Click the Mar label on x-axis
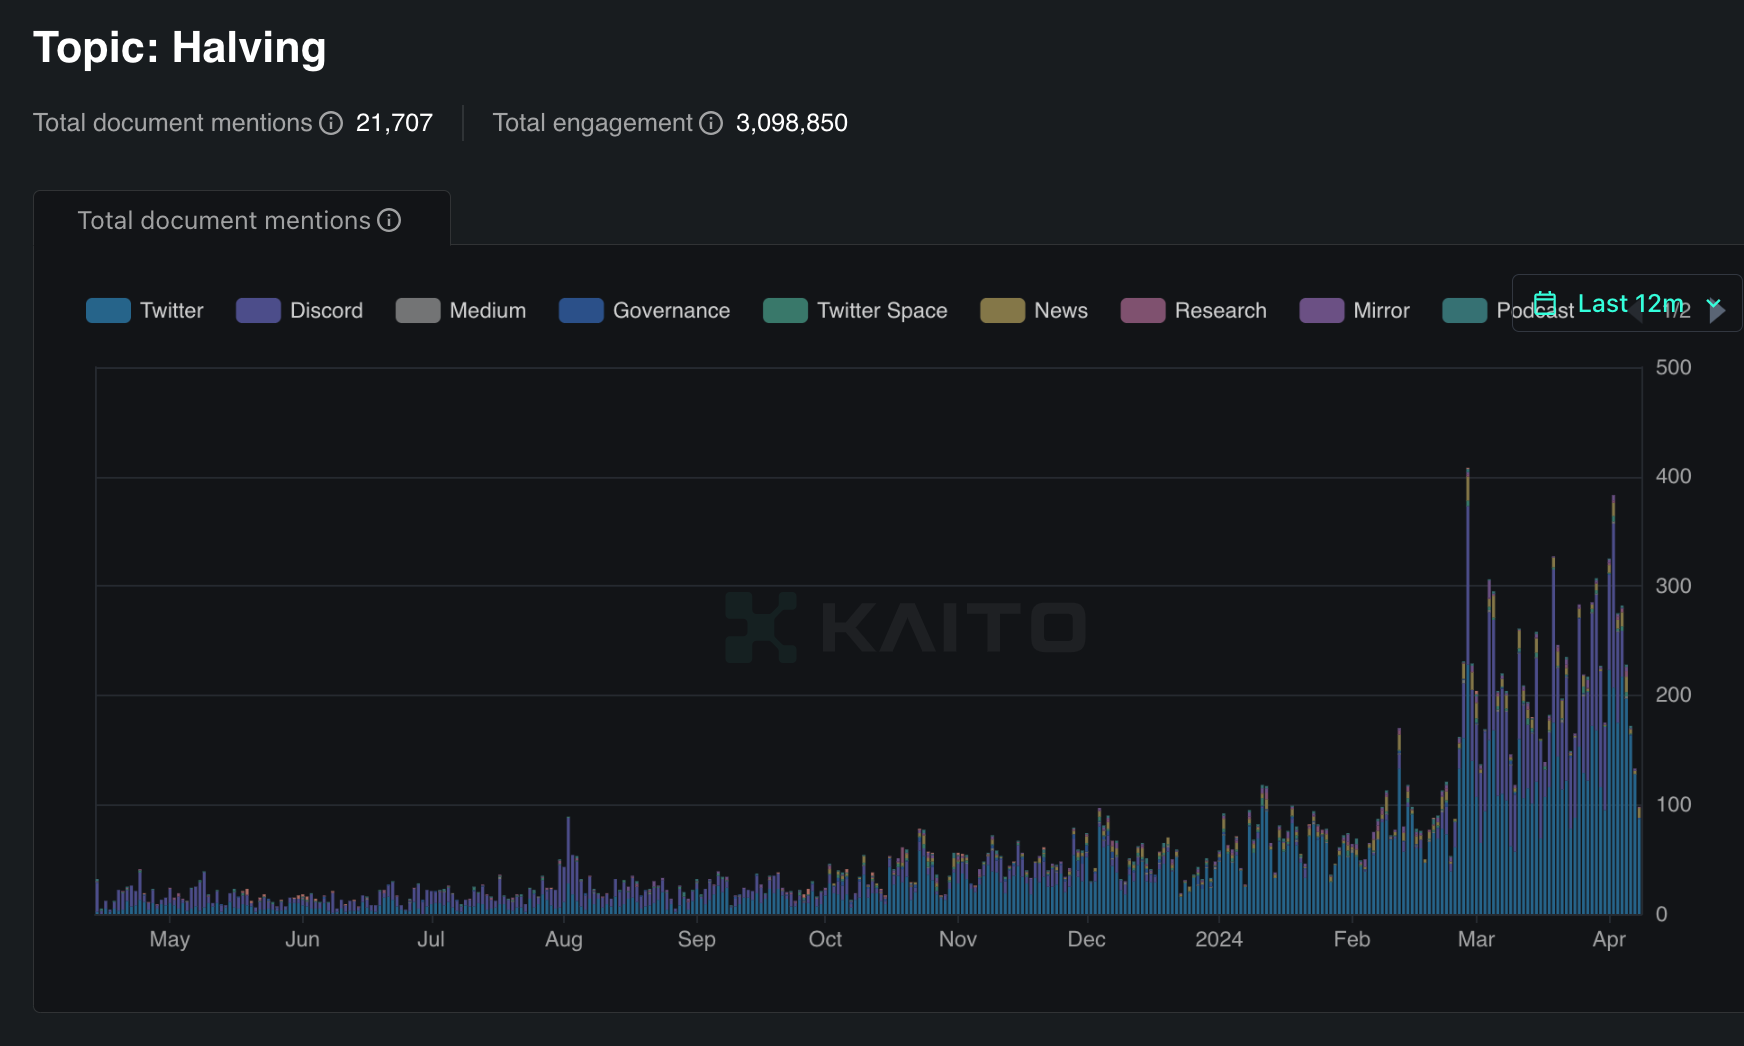This screenshot has height=1046, width=1744. tap(1476, 939)
